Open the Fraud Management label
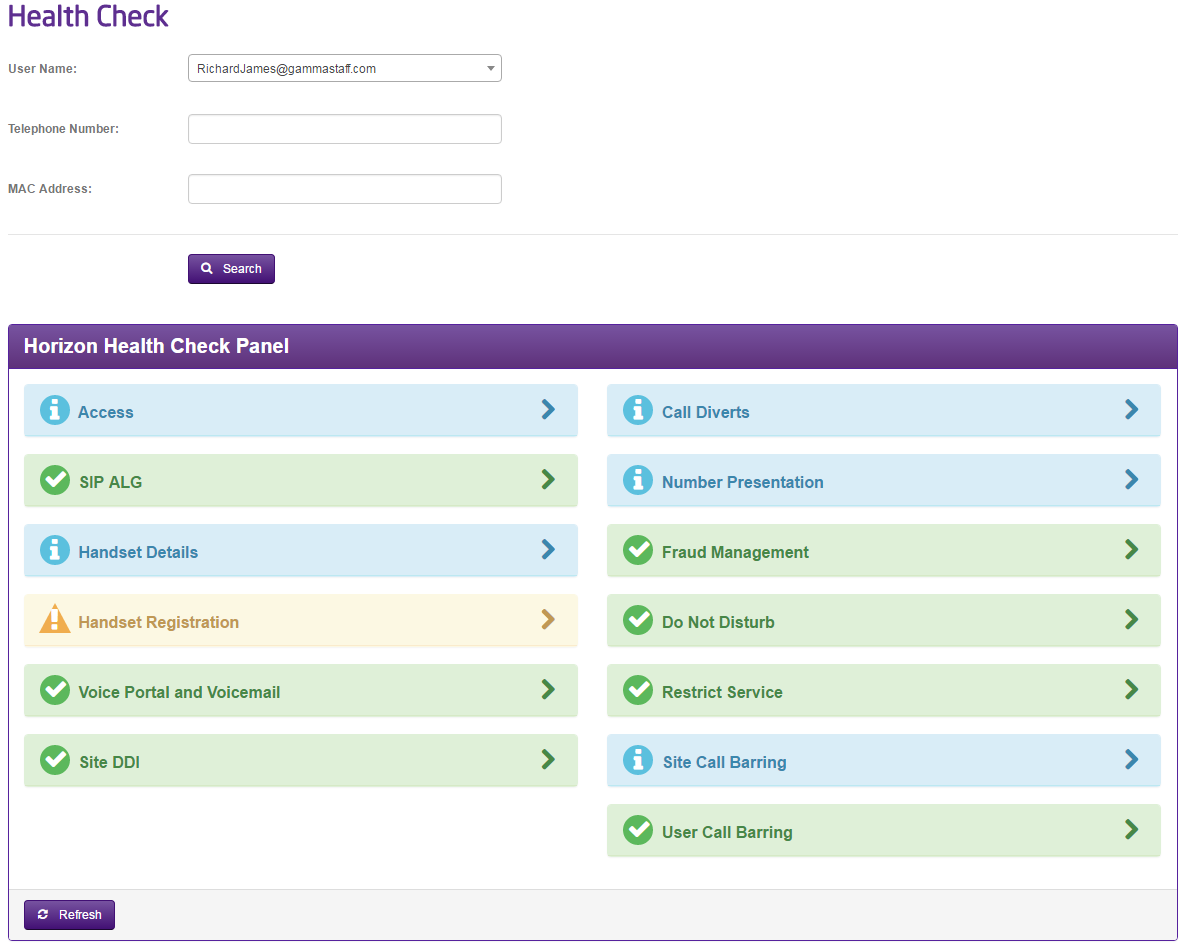The height and width of the screenshot is (952, 1180). coord(735,552)
